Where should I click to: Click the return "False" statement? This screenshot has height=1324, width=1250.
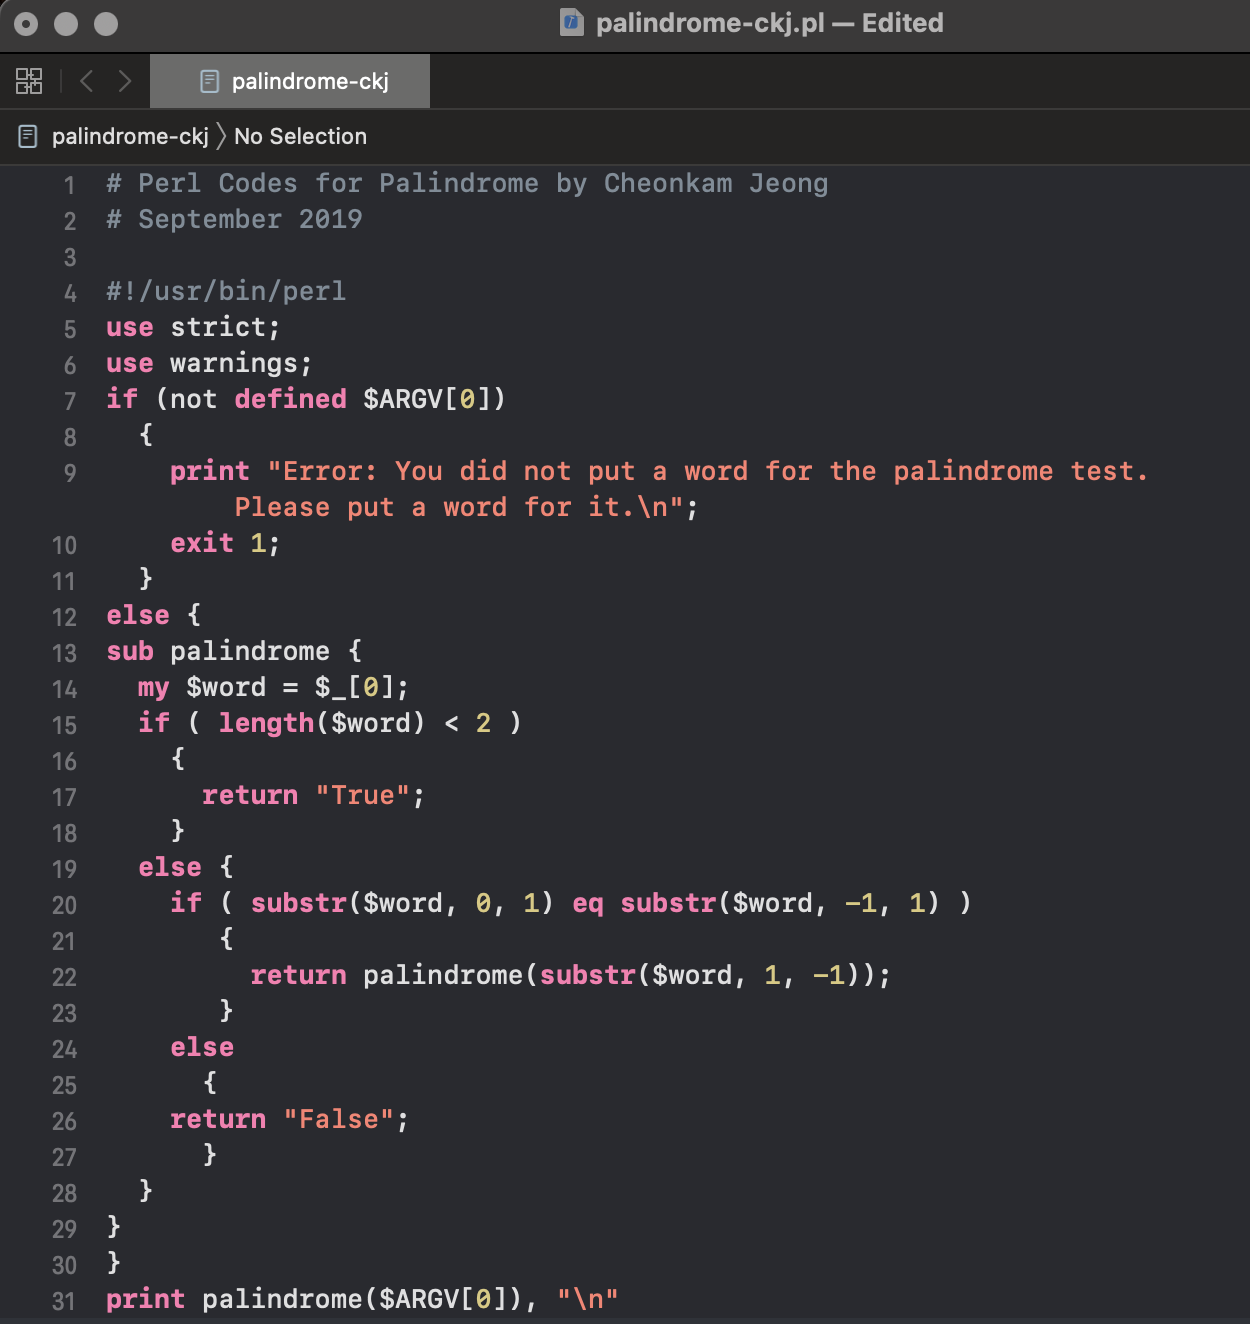[x=289, y=1119]
